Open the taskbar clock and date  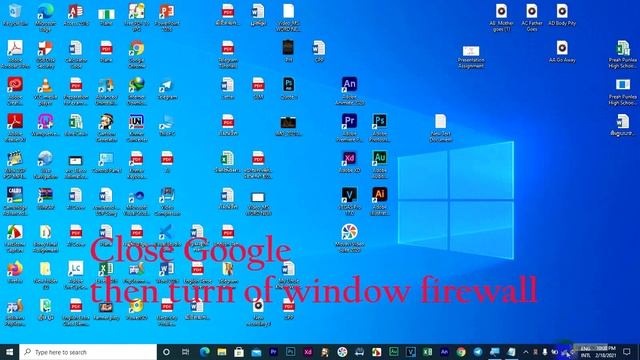click(x=606, y=352)
